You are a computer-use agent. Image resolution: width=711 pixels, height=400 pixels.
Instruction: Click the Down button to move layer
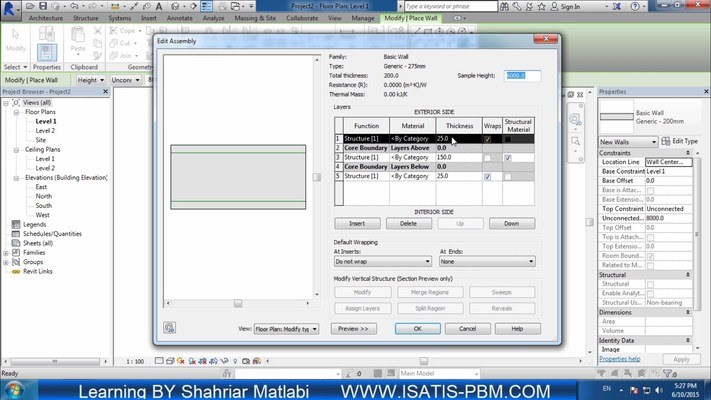coord(511,224)
